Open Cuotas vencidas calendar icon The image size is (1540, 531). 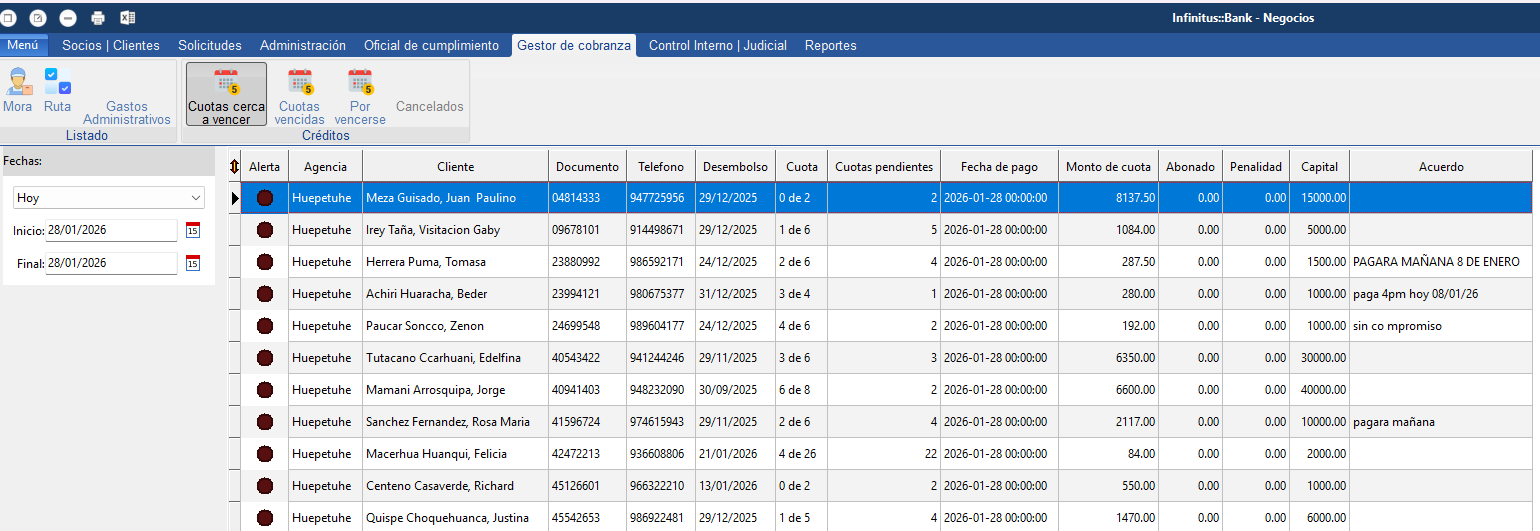[300, 83]
